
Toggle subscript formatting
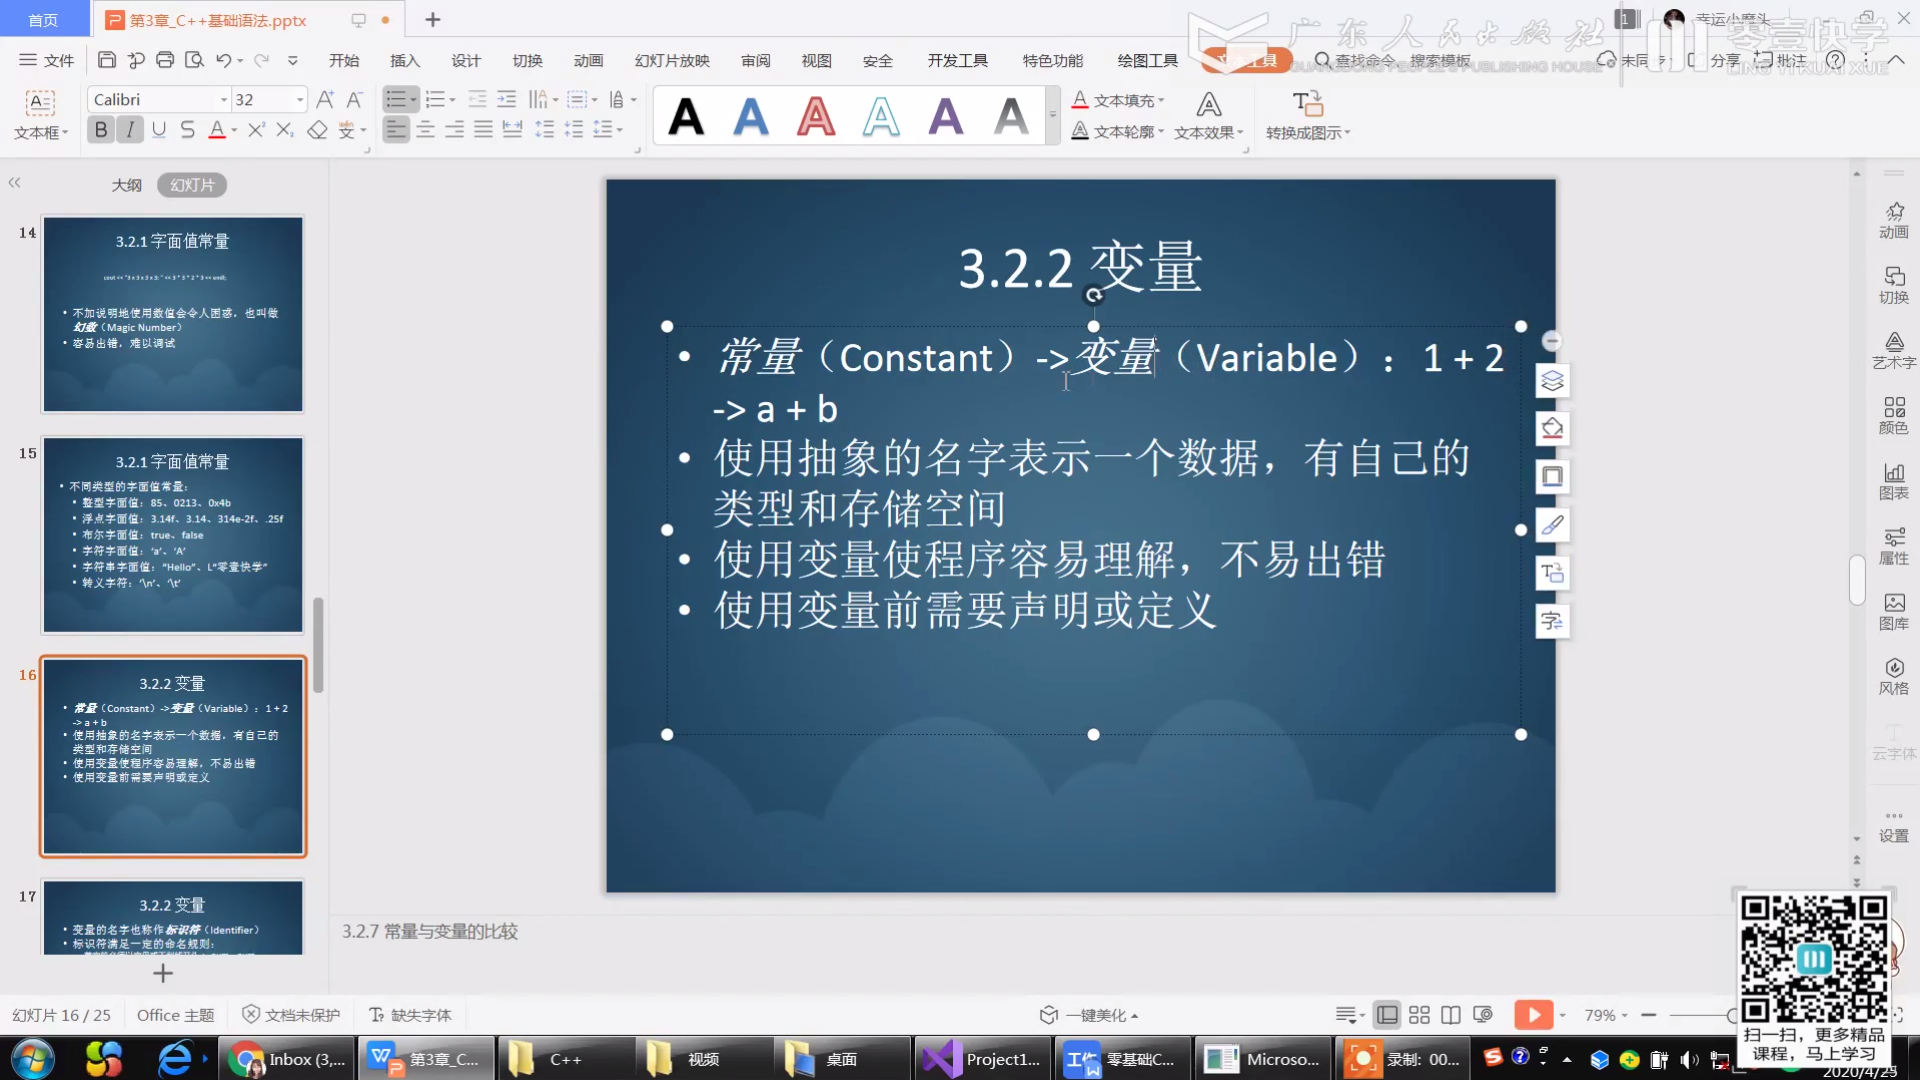[x=285, y=130]
